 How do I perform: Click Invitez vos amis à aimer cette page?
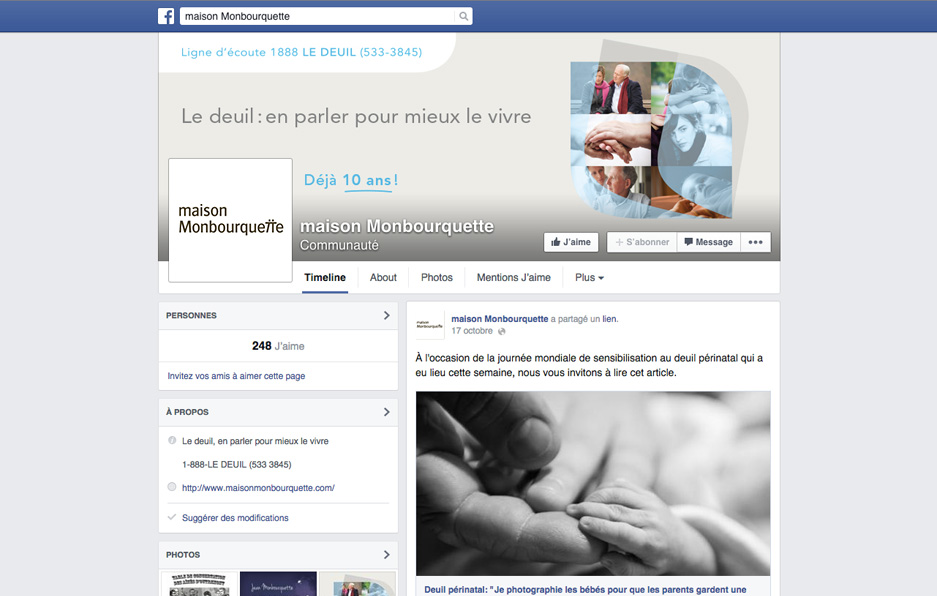coord(236,376)
